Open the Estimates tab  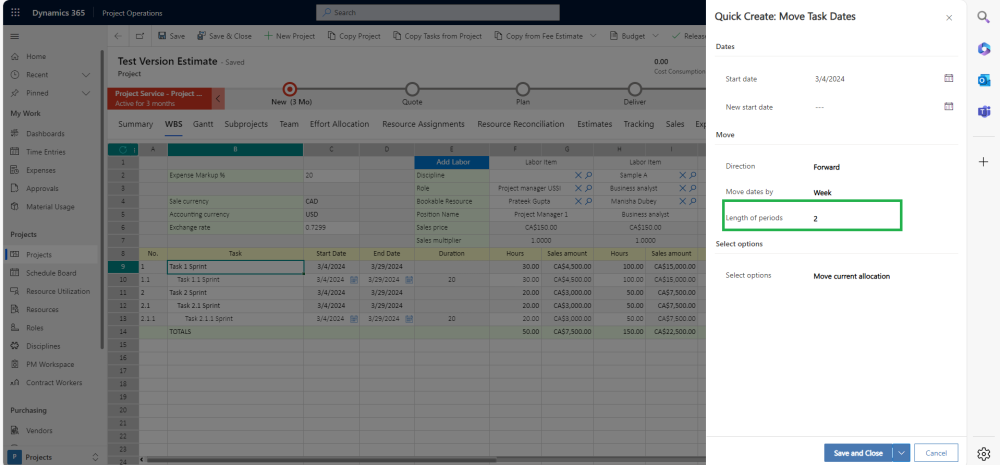pos(594,124)
